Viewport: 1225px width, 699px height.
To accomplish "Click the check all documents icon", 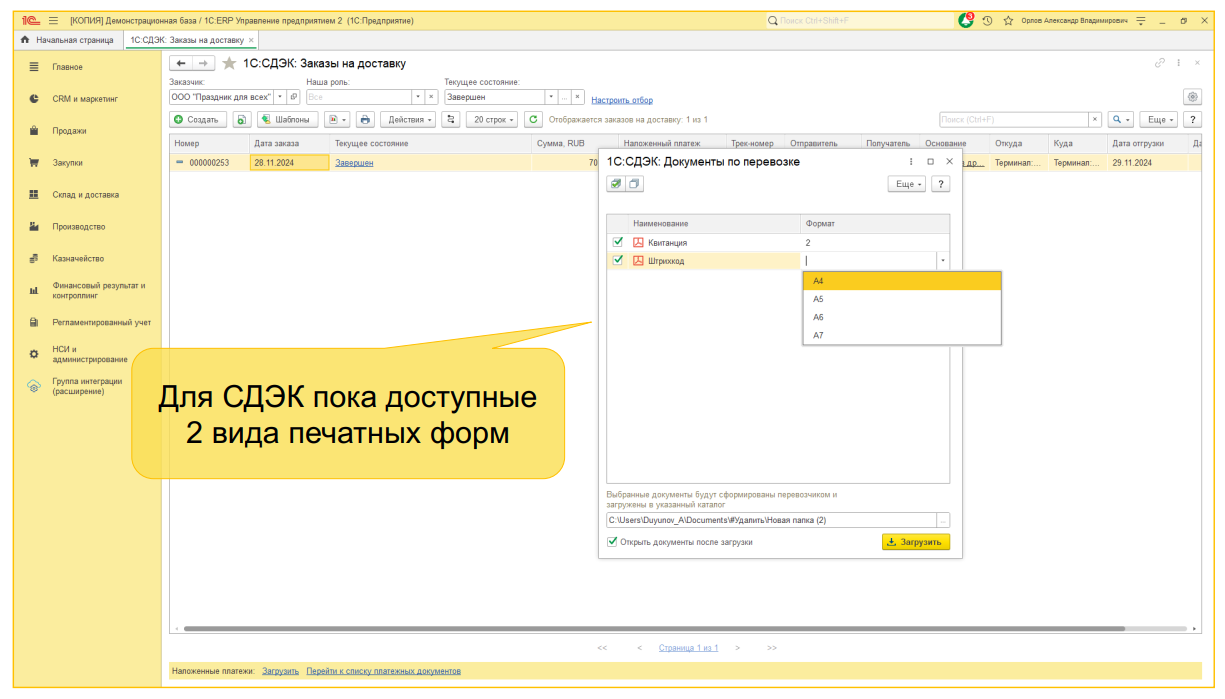I will pyautogui.click(x=616, y=184).
